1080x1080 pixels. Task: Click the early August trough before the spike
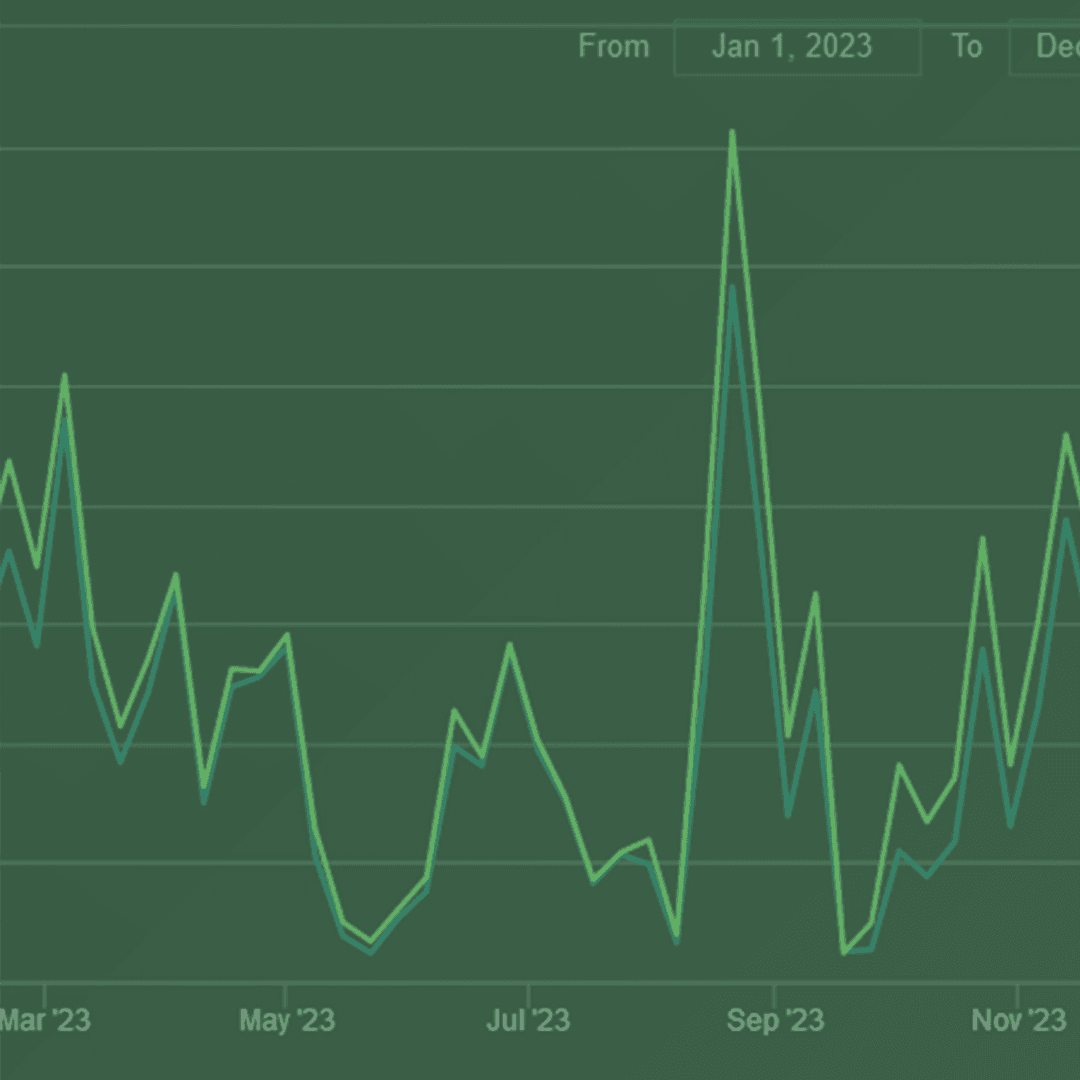coord(677,936)
